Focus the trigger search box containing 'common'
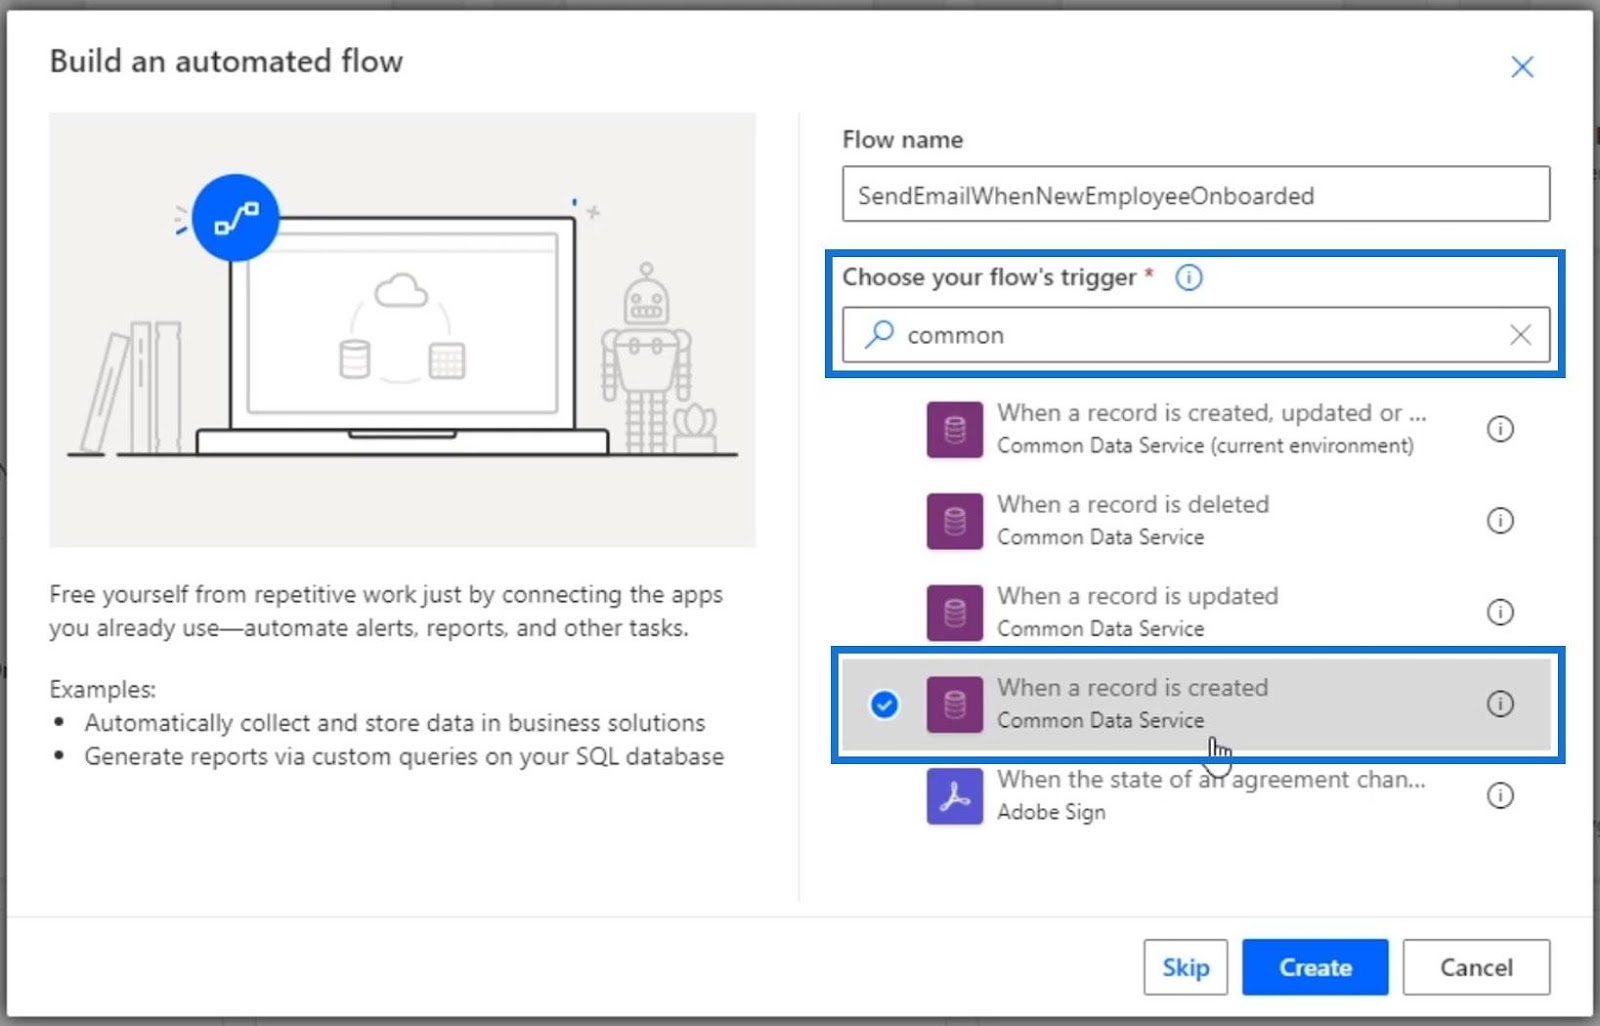Viewport: 1600px width, 1026px height. coord(1195,335)
